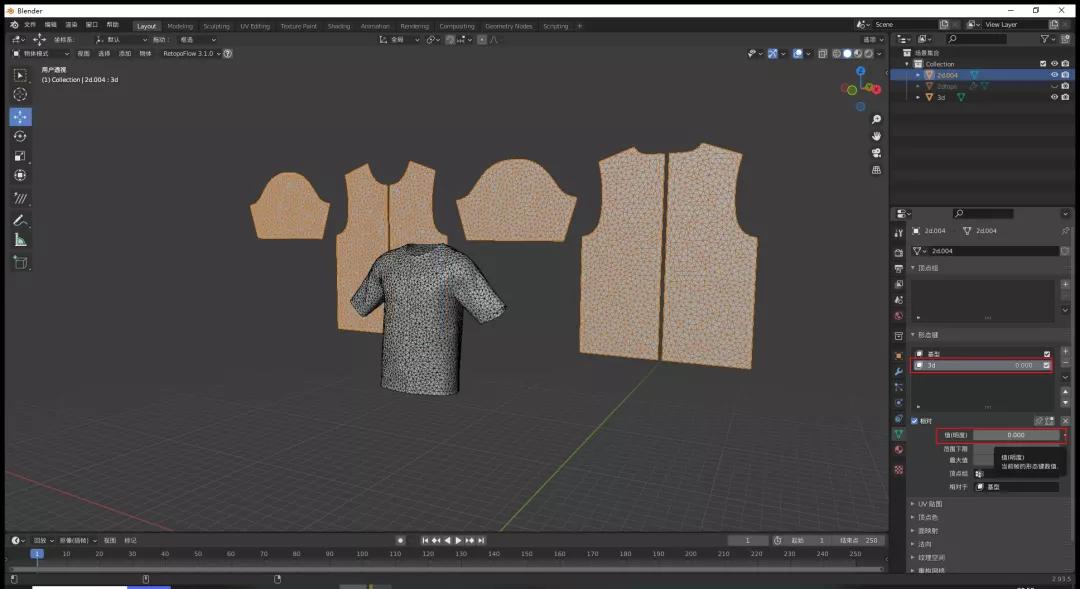Click the RetopoFlow 3.1.0 button in the header
This screenshot has height=589, width=1080.
pos(190,54)
